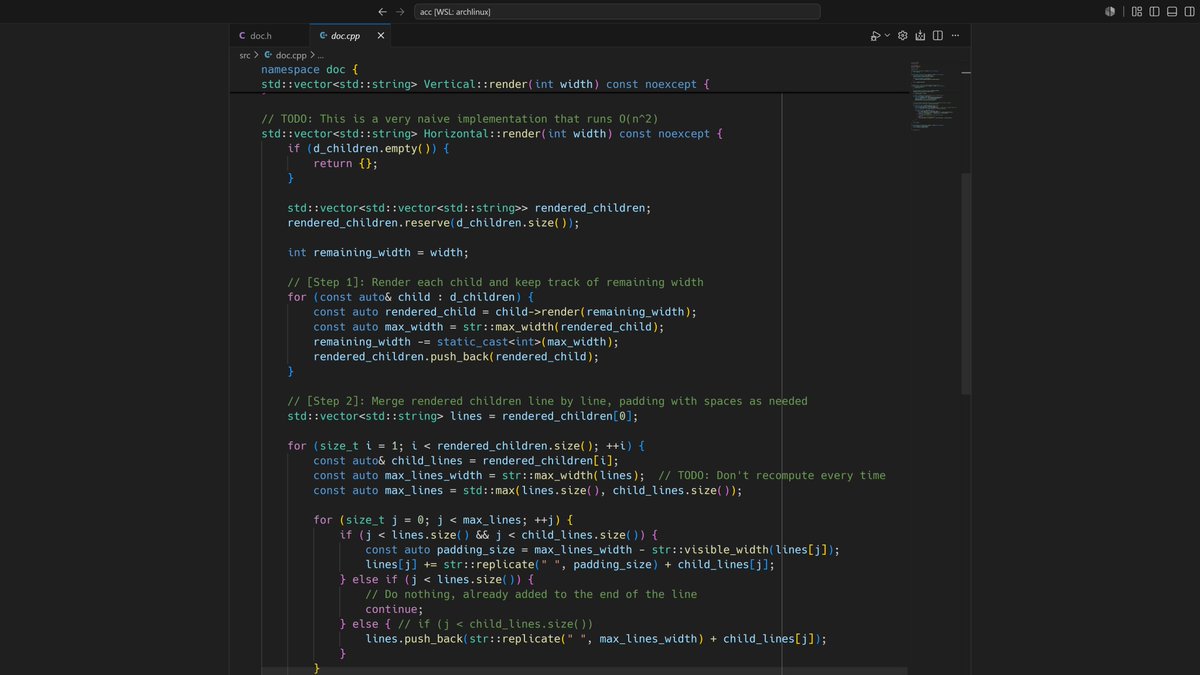Click the 'continue;' statement

click(394, 609)
